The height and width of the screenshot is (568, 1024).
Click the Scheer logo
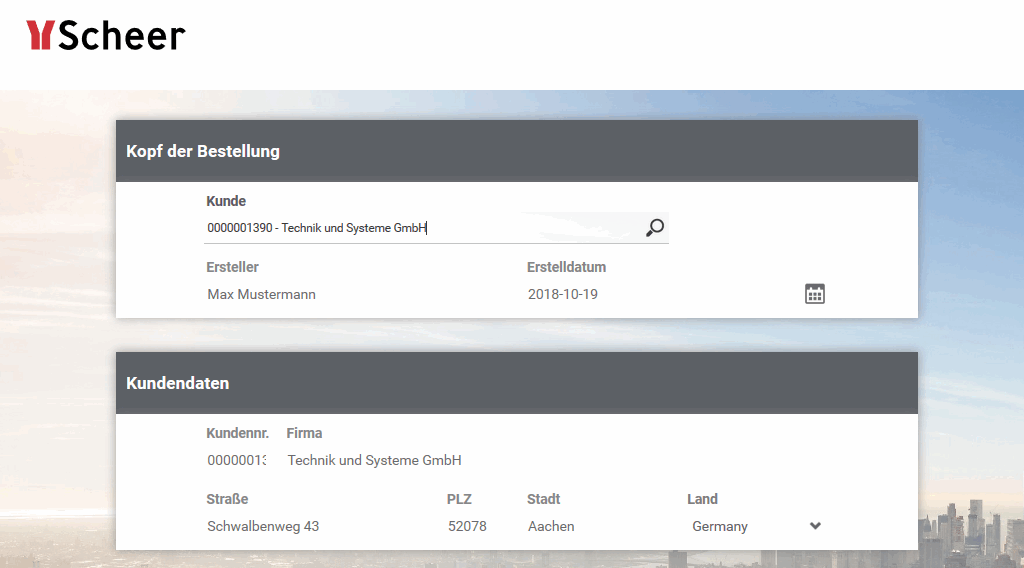click(106, 36)
